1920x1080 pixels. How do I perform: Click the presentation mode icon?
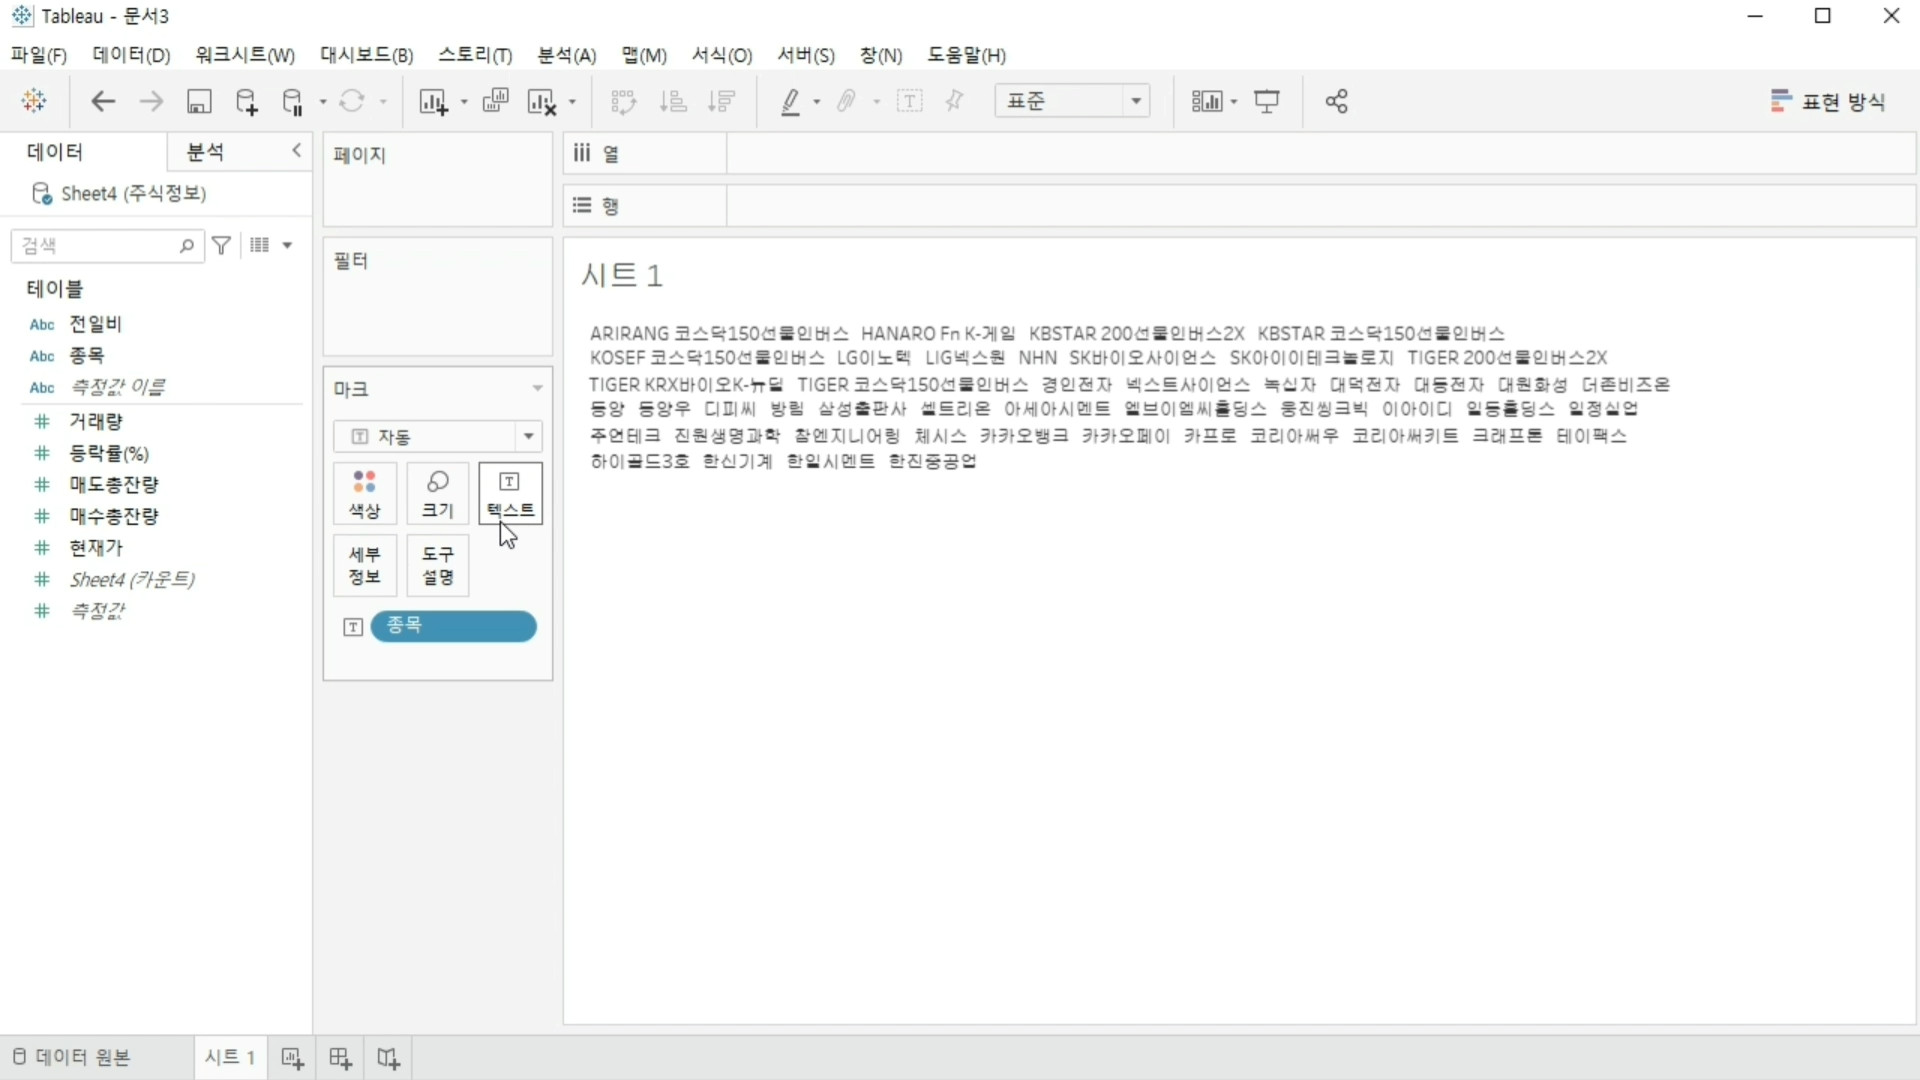1267,102
